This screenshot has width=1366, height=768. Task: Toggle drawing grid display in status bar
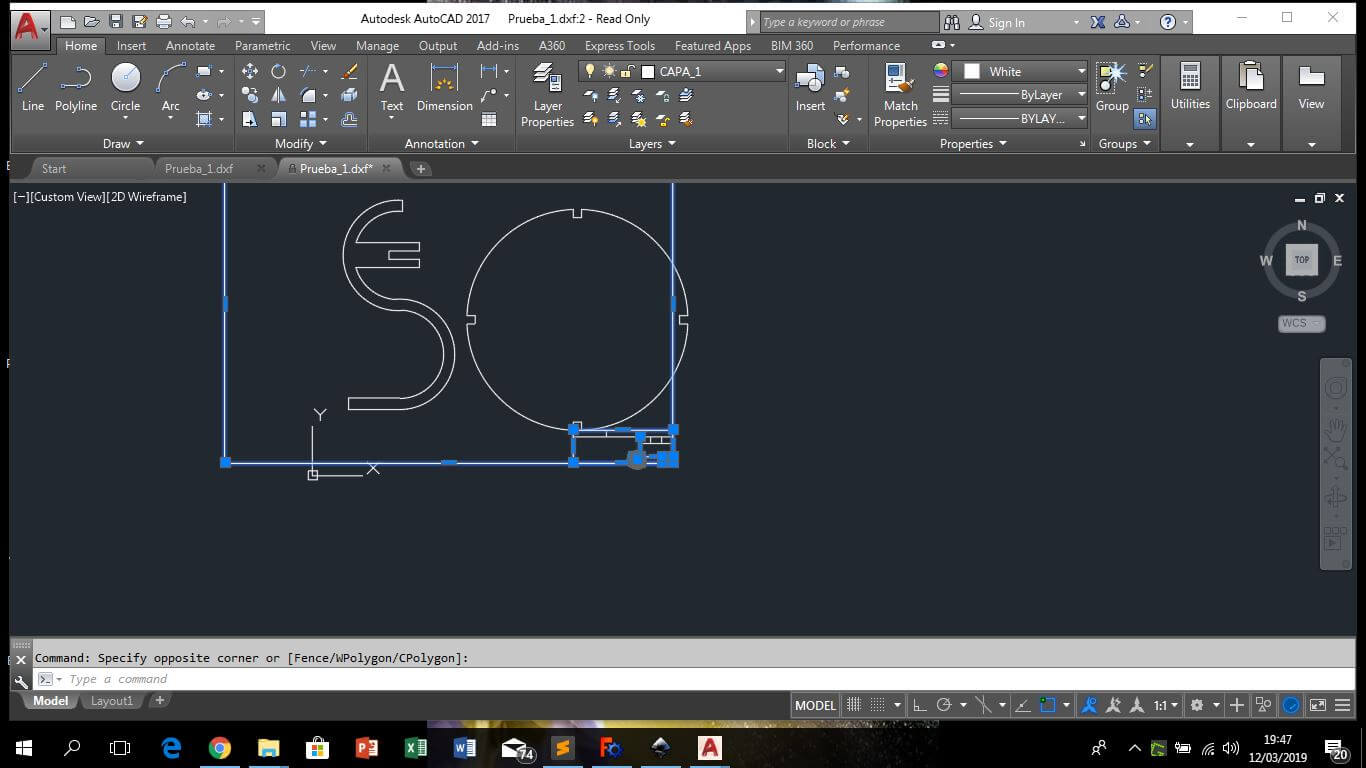853,705
